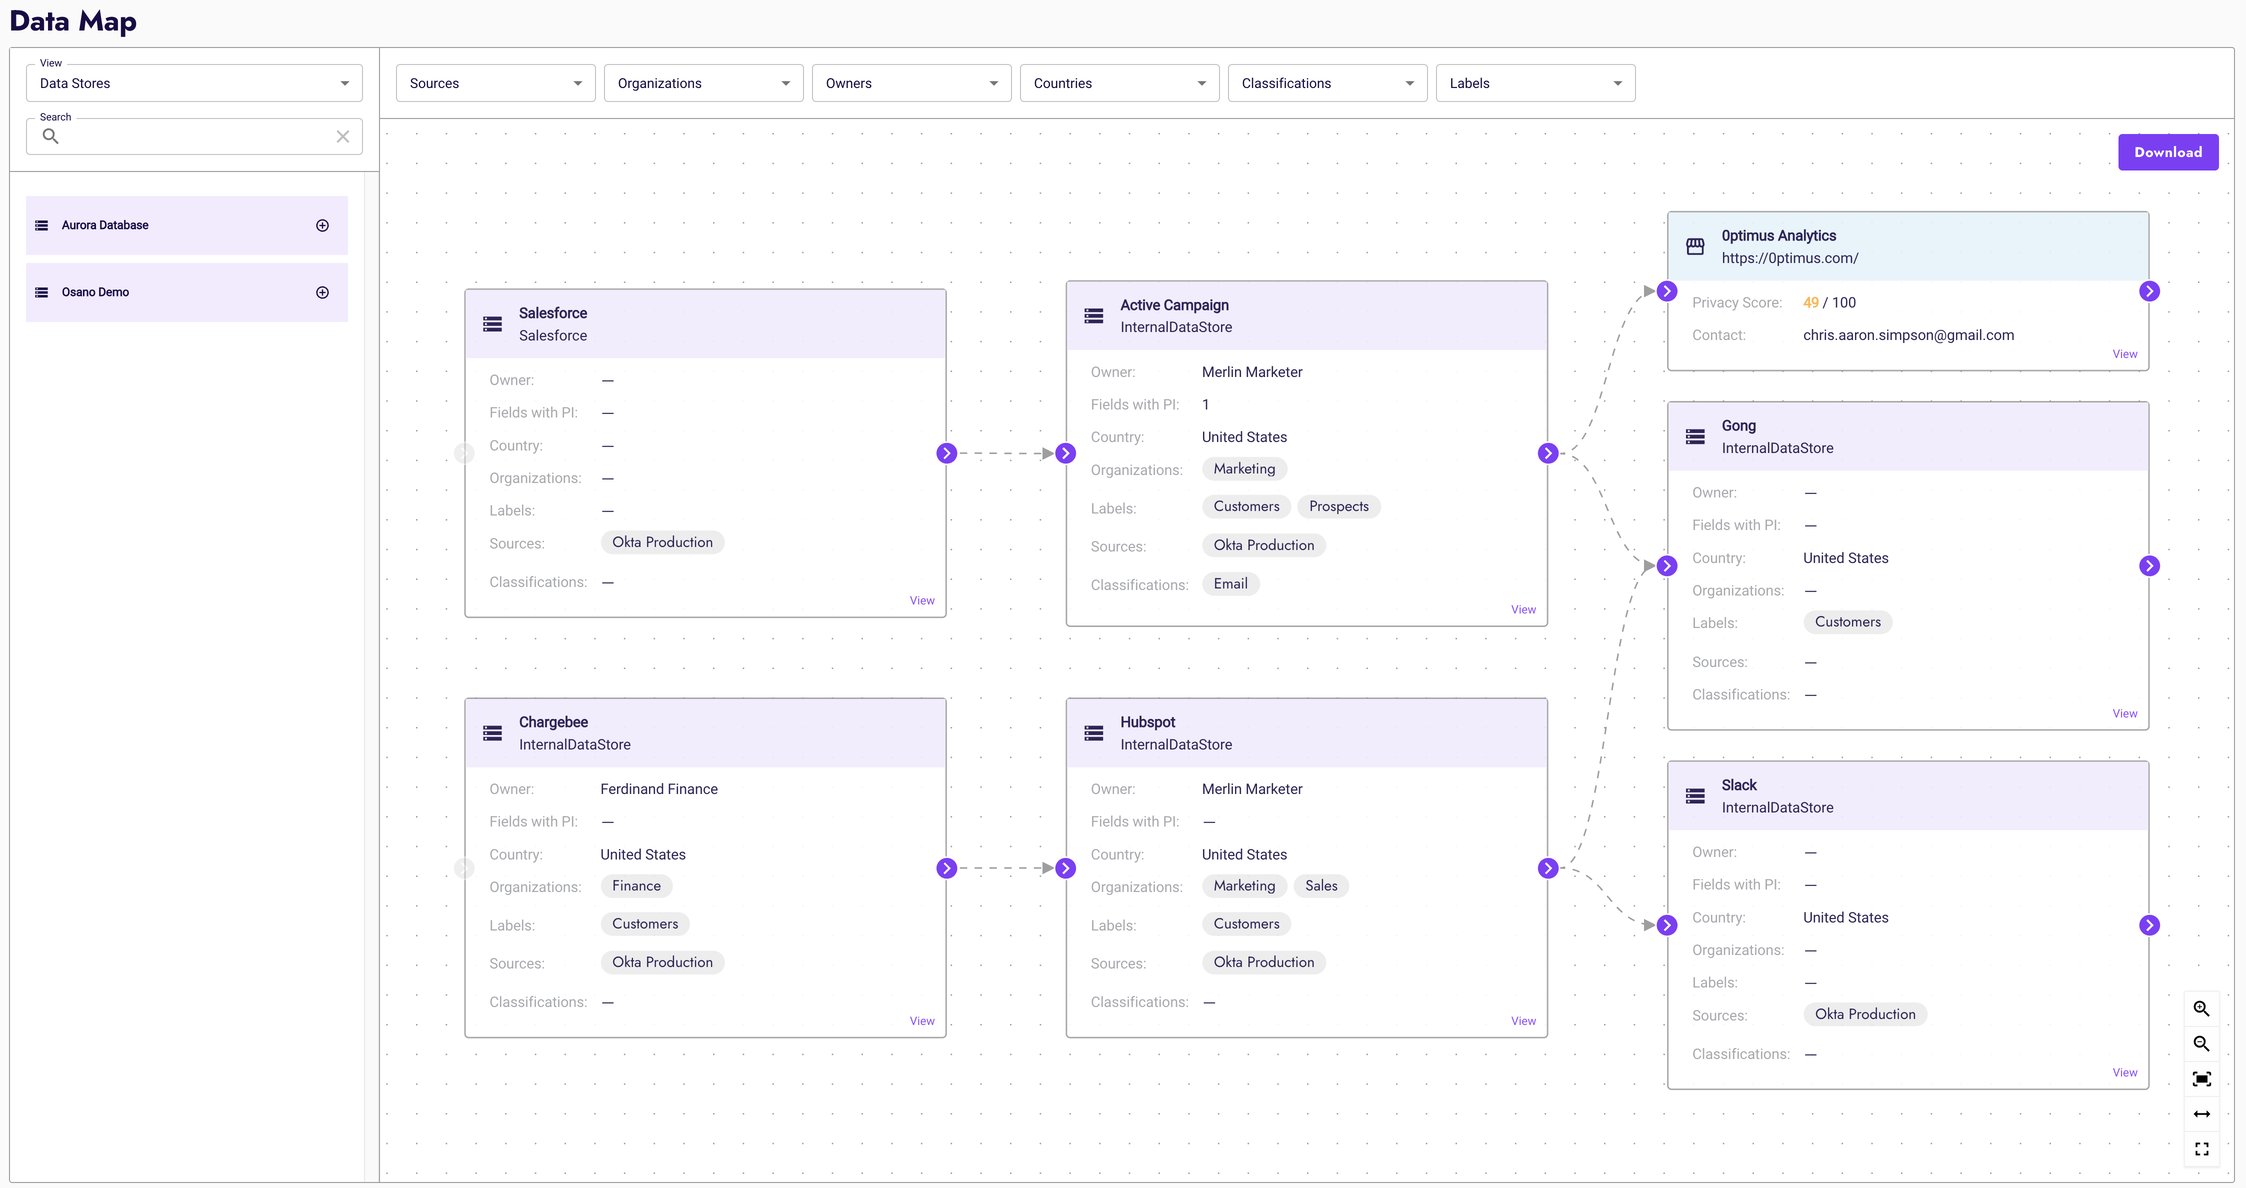Clear the search box using the X icon
Viewport: 2246px width, 1188px height.
[x=343, y=136]
